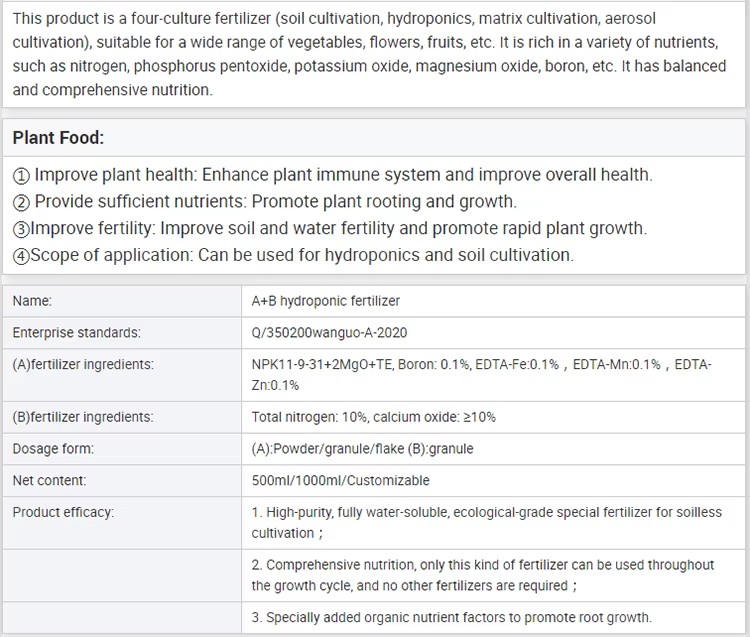Select the Plant Food heading
The image size is (750, 637).
click(x=58, y=138)
